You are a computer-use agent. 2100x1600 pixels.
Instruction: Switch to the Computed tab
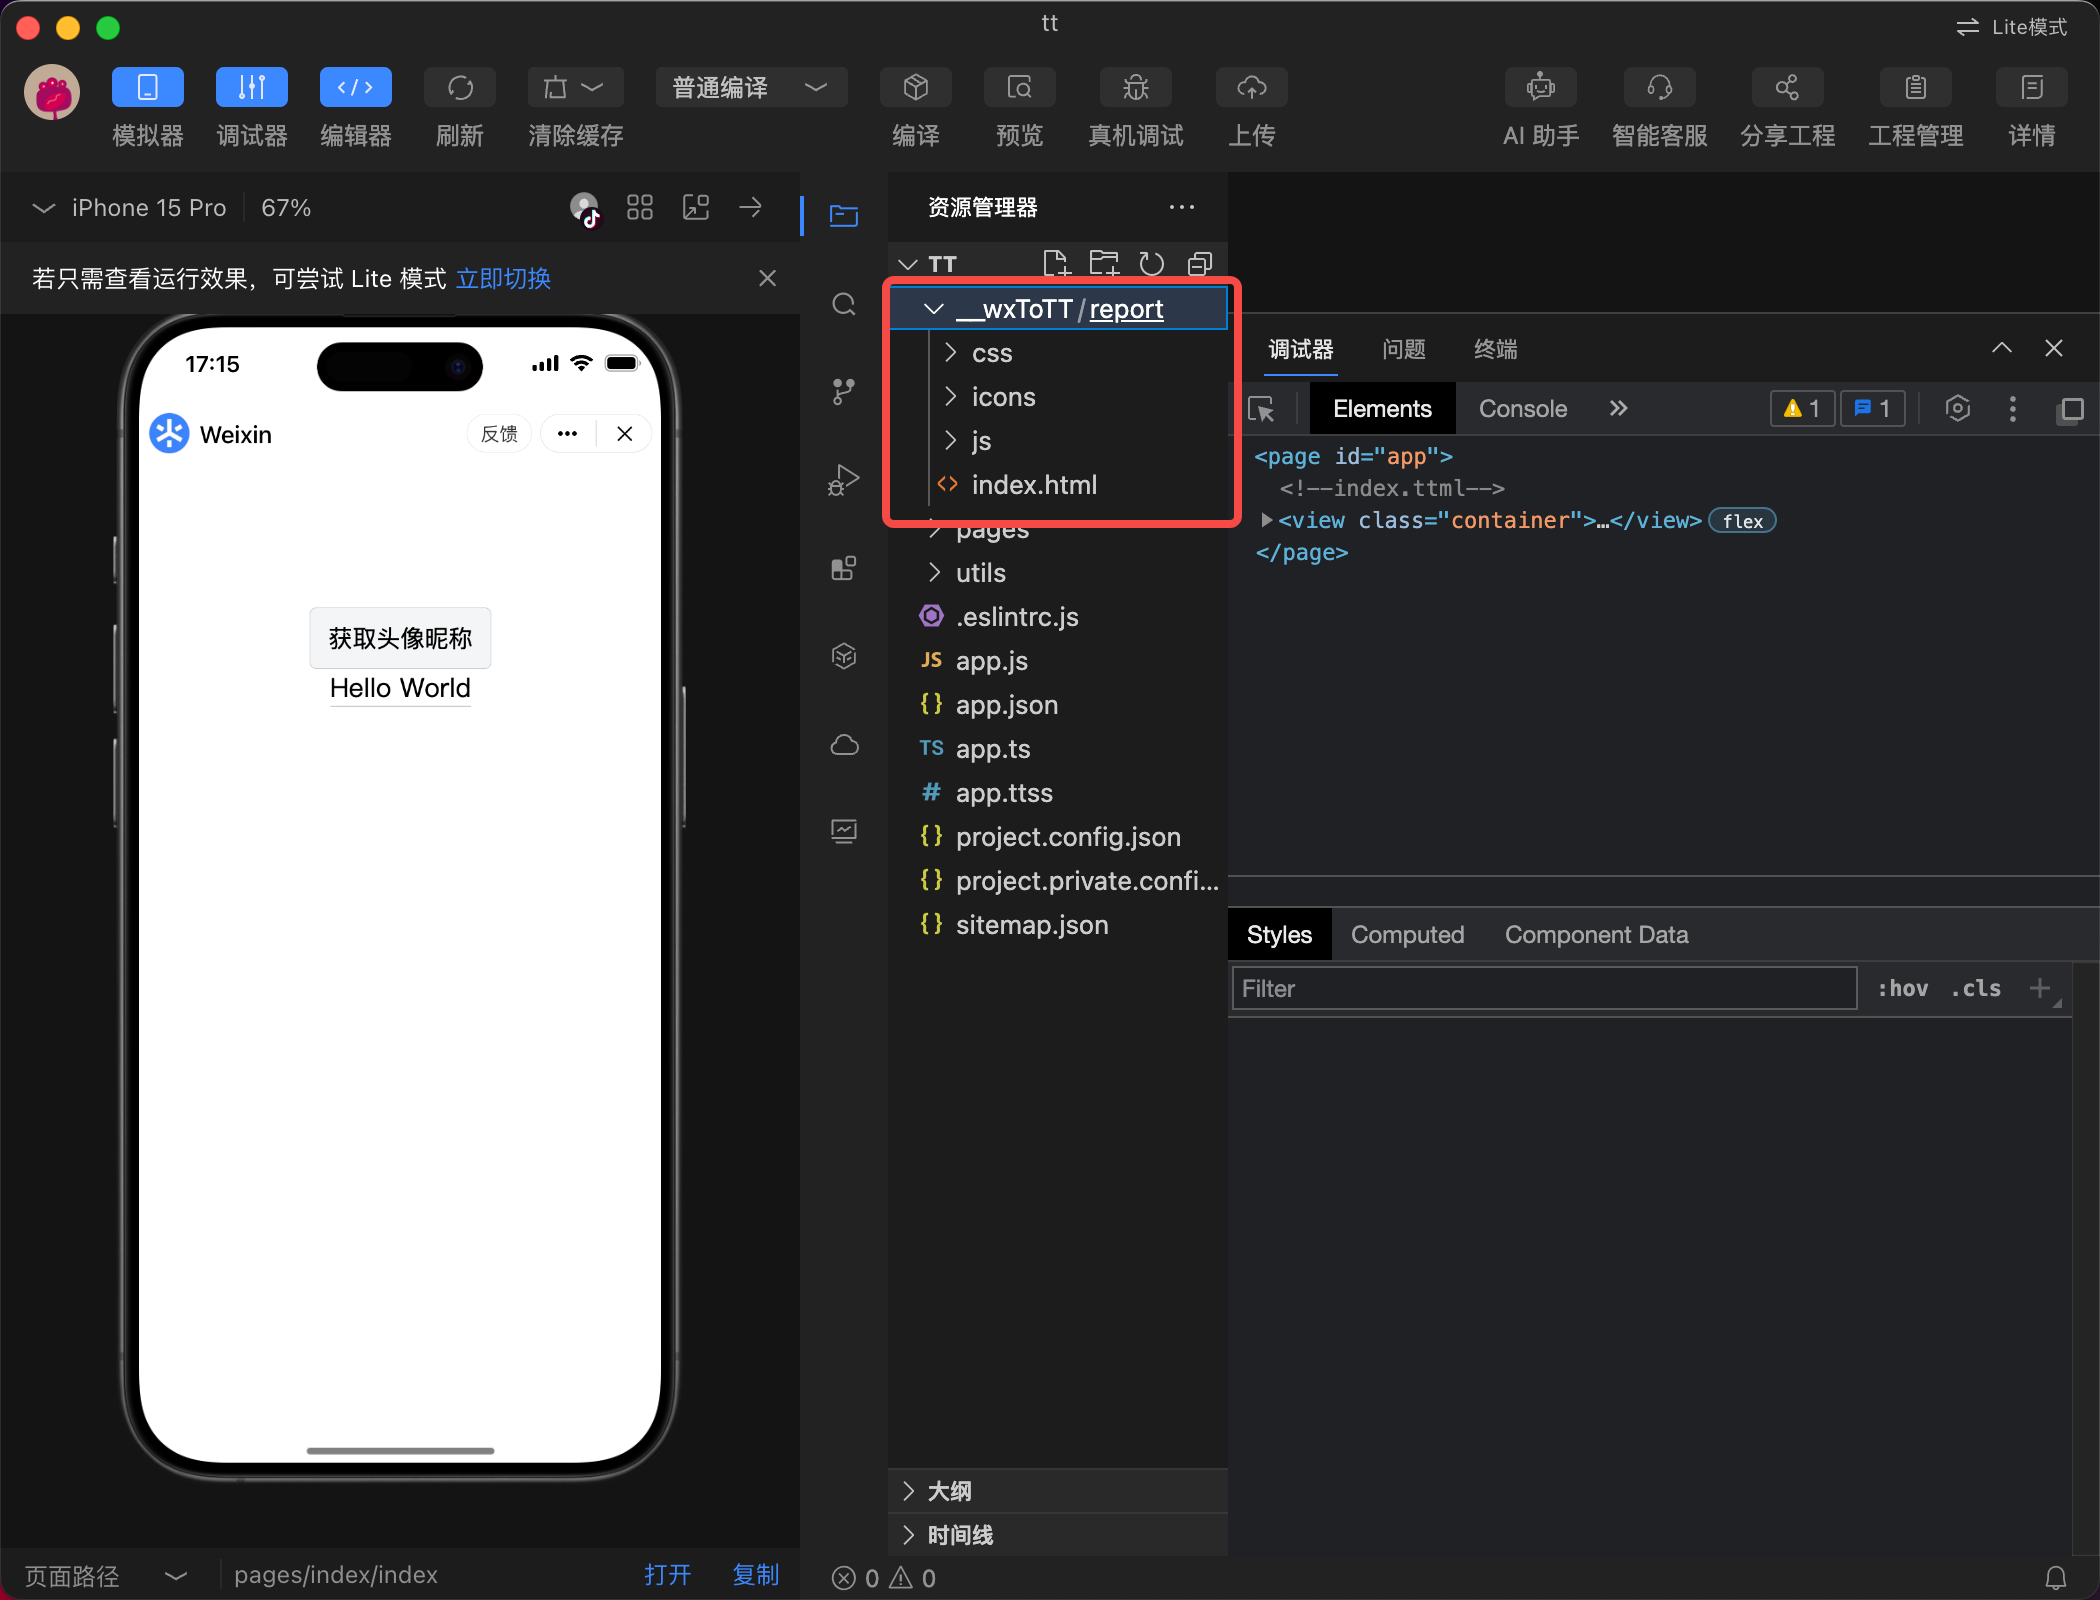pos(1407,935)
